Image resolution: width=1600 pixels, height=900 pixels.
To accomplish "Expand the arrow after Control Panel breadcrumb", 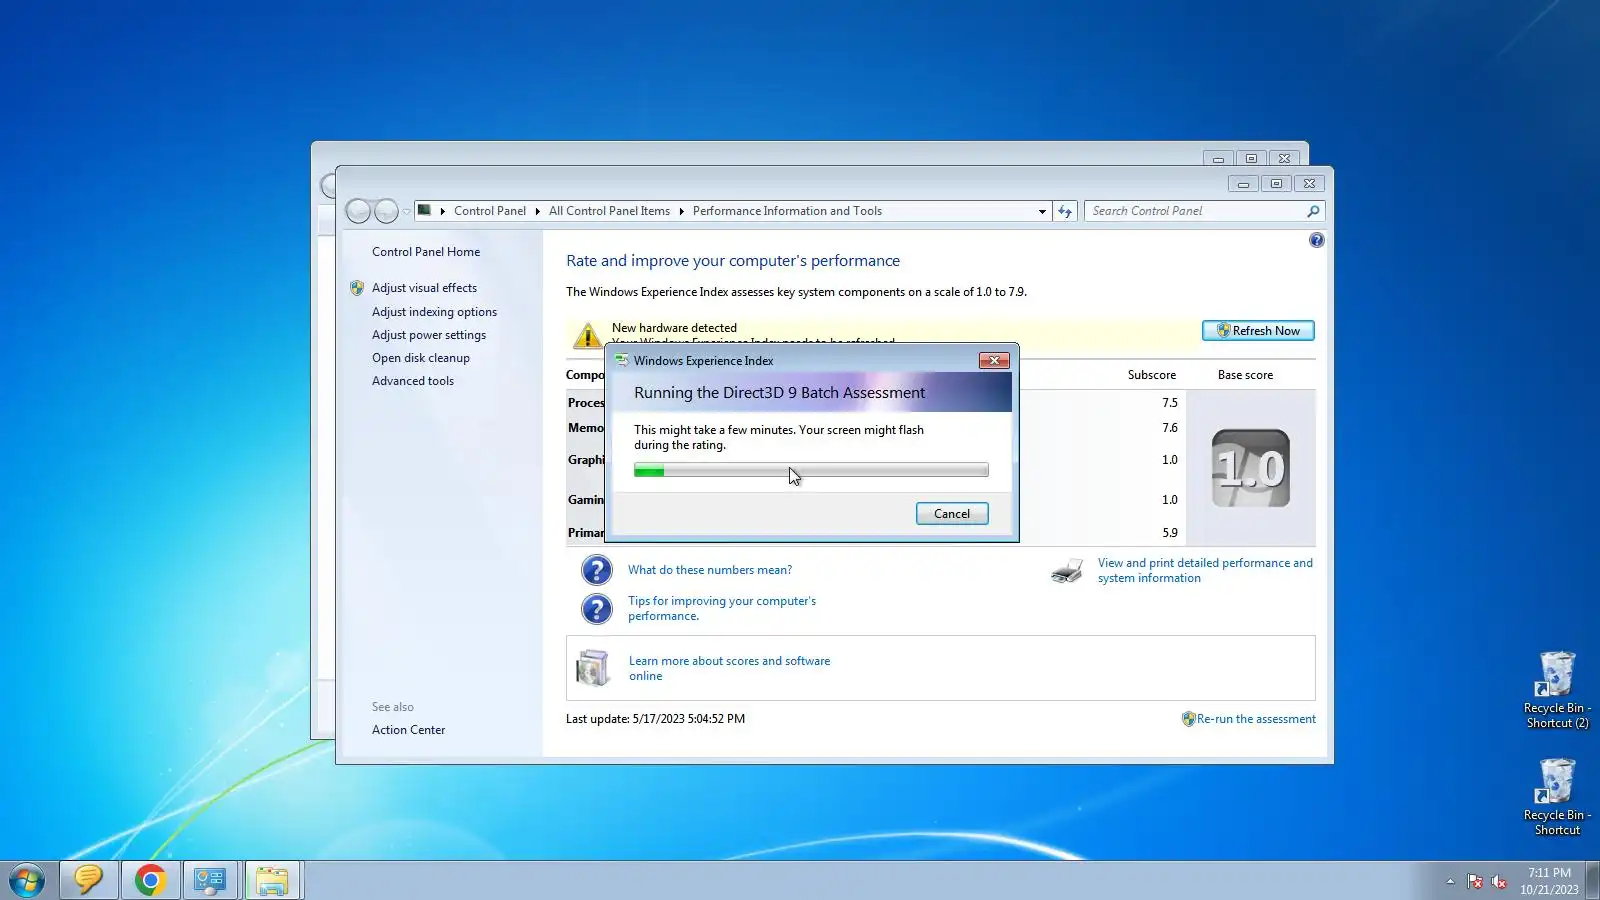I will coord(537,211).
